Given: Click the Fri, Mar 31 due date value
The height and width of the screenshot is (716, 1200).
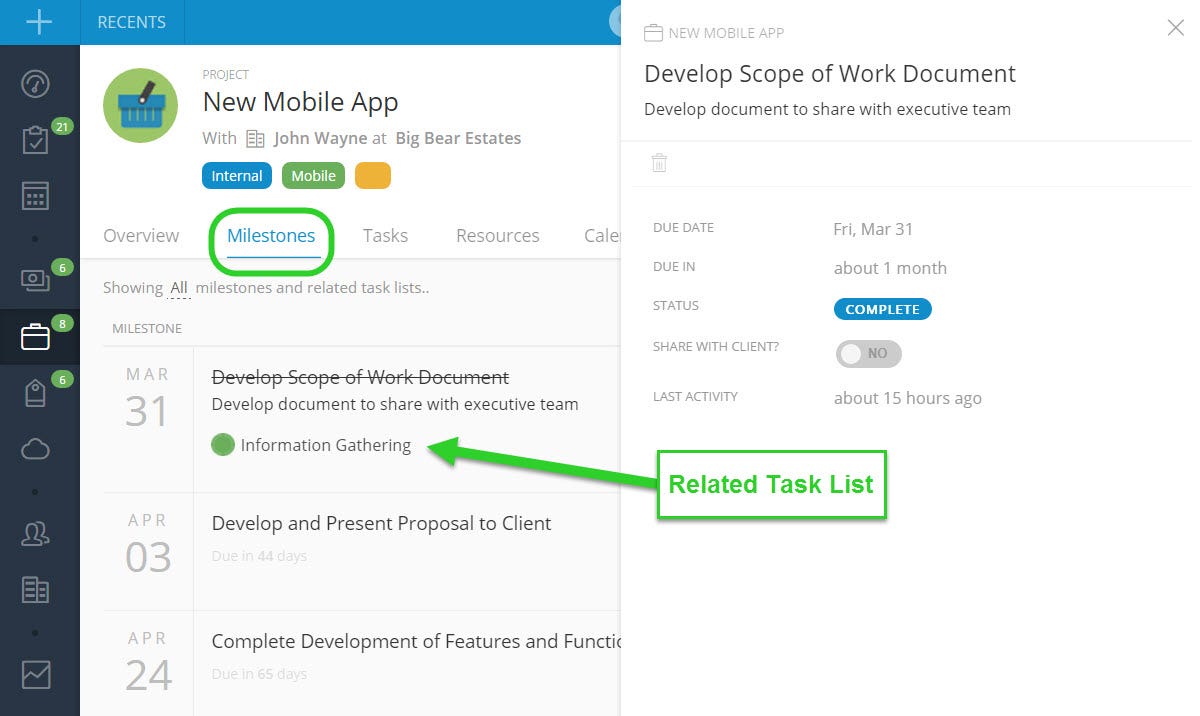Looking at the screenshot, I should coord(873,229).
